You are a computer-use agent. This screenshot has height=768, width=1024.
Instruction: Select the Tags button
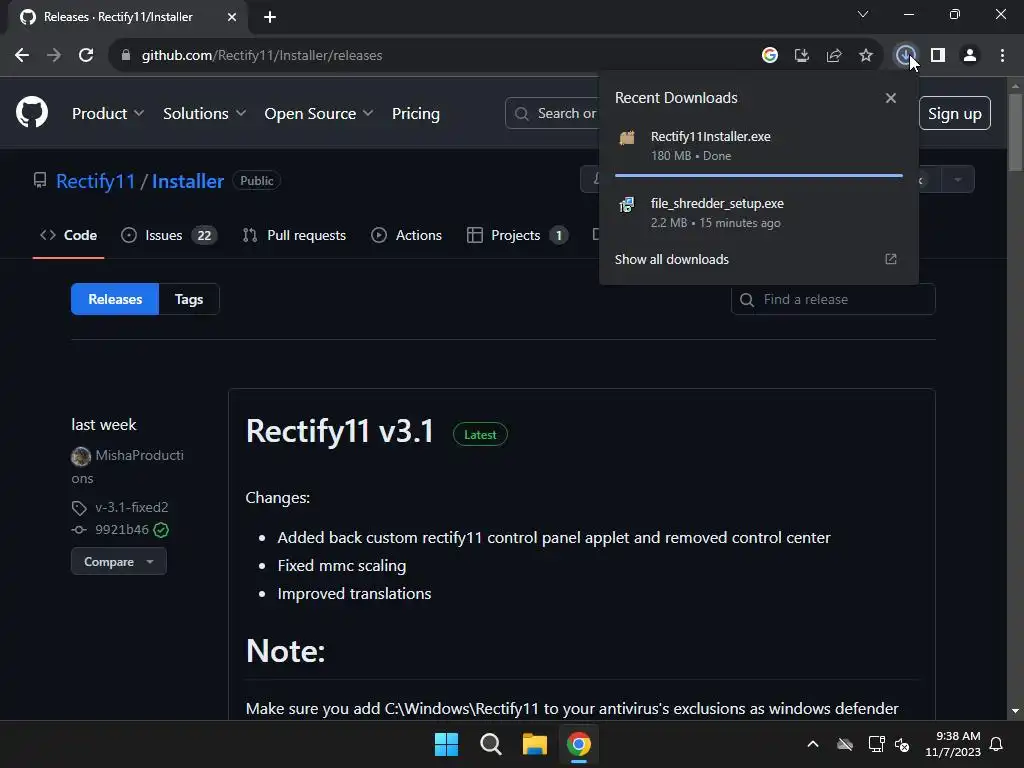coord(189,299)
